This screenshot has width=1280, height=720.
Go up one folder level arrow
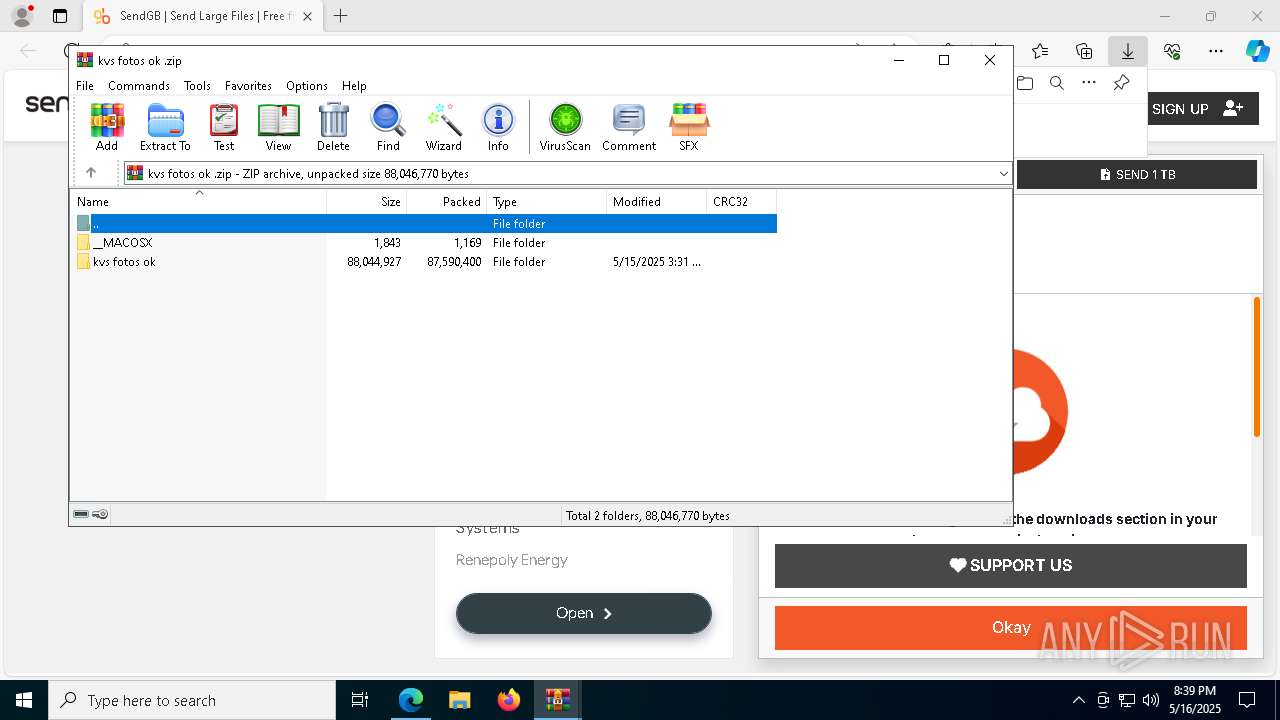[91, 173]
